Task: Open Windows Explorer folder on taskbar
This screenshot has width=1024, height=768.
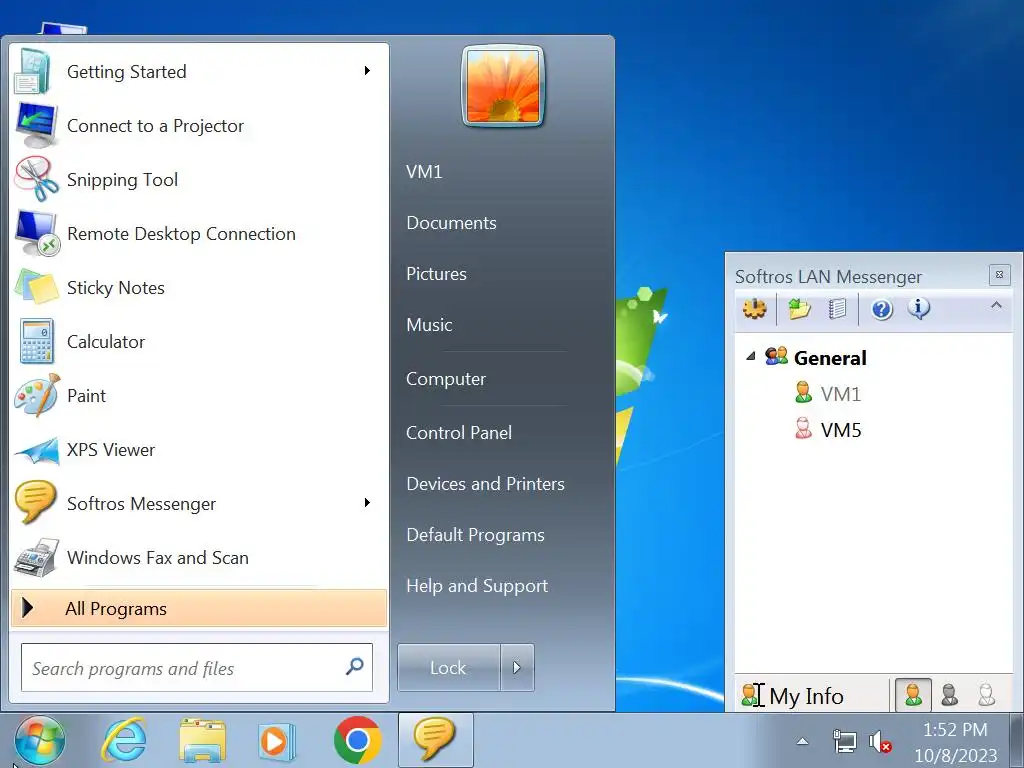Action: 202,741
